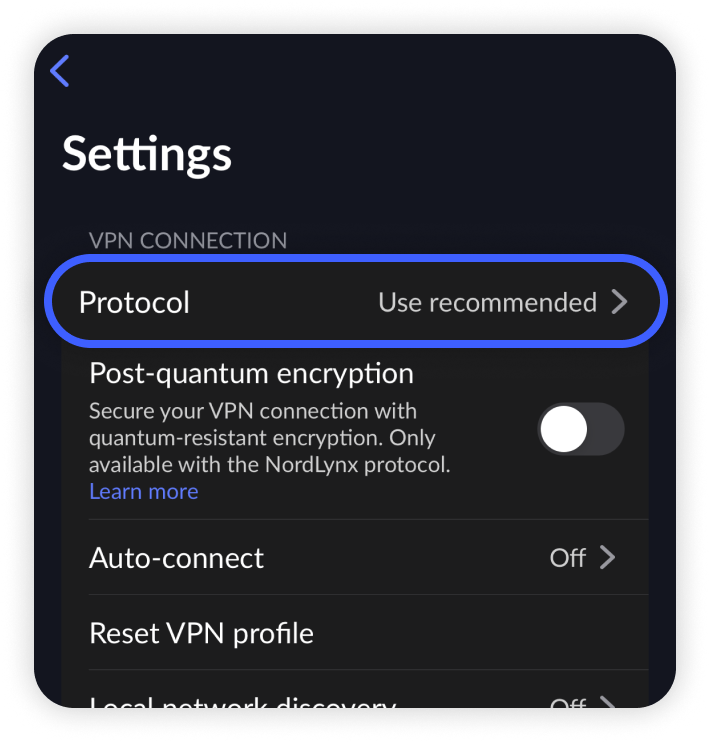The image size is (710, 742).
Task: Open the Learn more link
Action: click(x=143, y=492)
